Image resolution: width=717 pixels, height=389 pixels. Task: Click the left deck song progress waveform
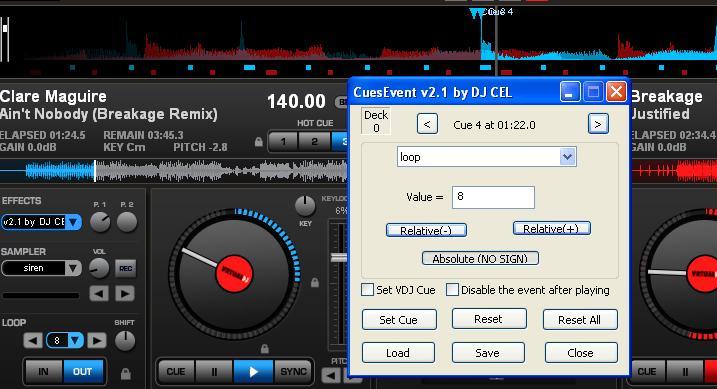tap(174, 171)
